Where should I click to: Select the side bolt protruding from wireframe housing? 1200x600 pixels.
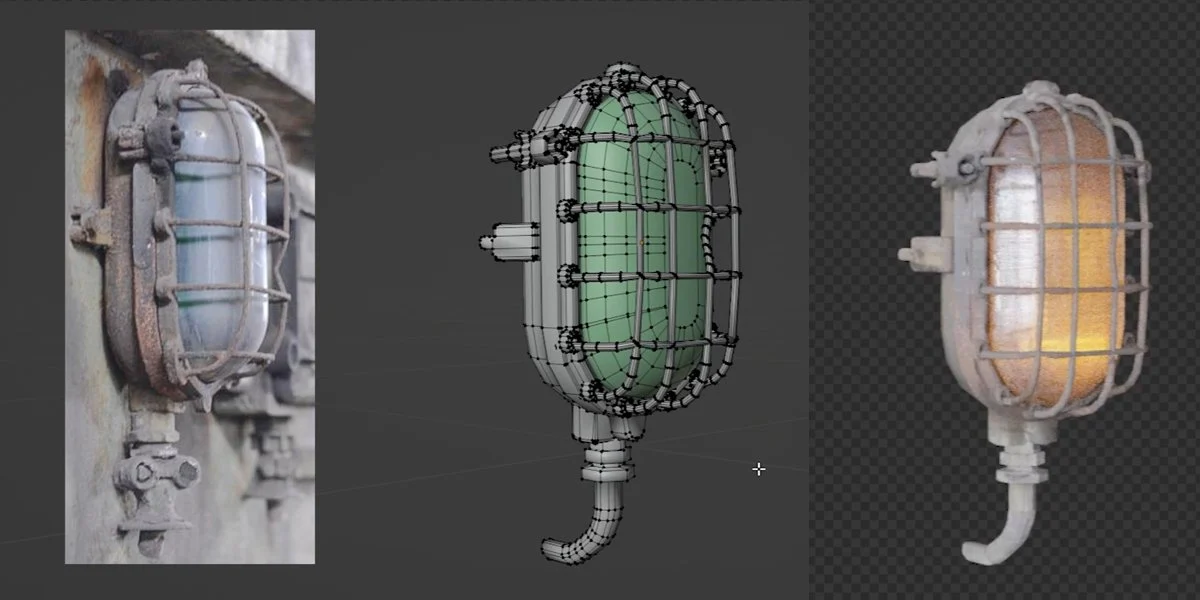[x=508, y=241]
